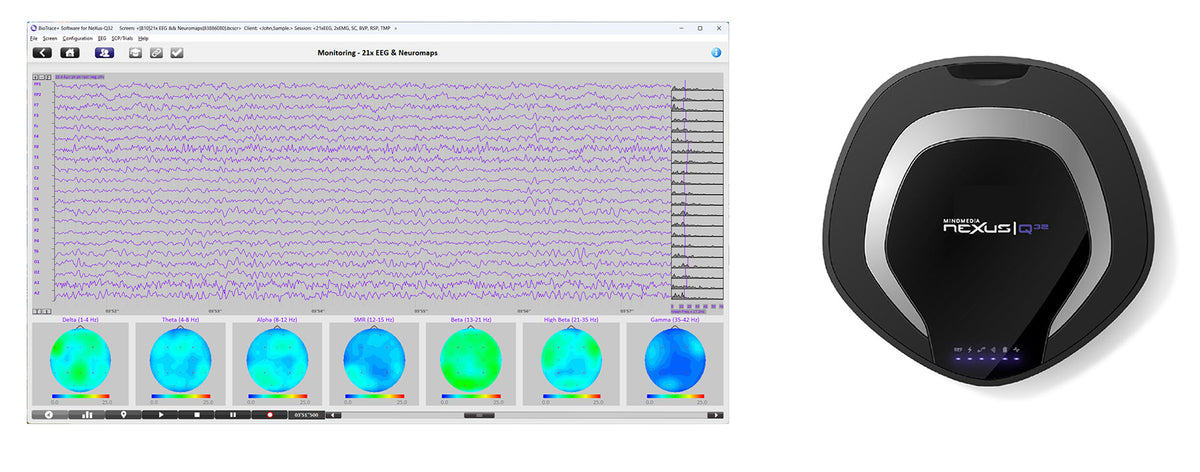Click the FP2 channel label
Viewport: 1200px width, 472px height.
pos(37,94)
